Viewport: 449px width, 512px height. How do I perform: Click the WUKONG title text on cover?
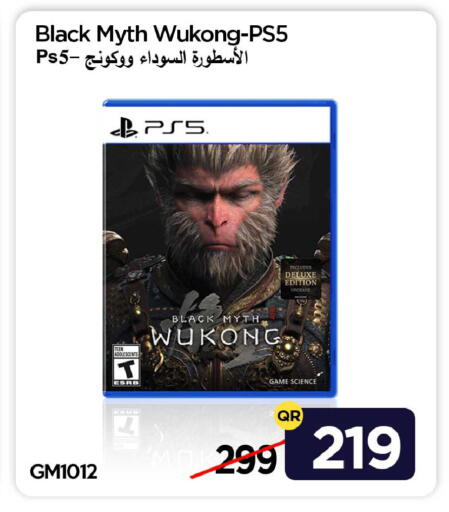(x=216, y=336)
